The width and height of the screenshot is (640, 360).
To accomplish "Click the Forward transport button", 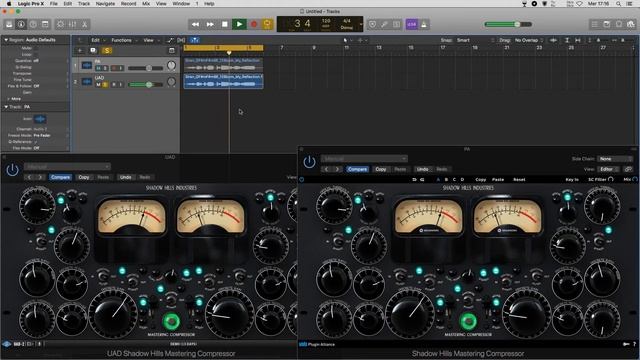I will [x=210, y=24].
